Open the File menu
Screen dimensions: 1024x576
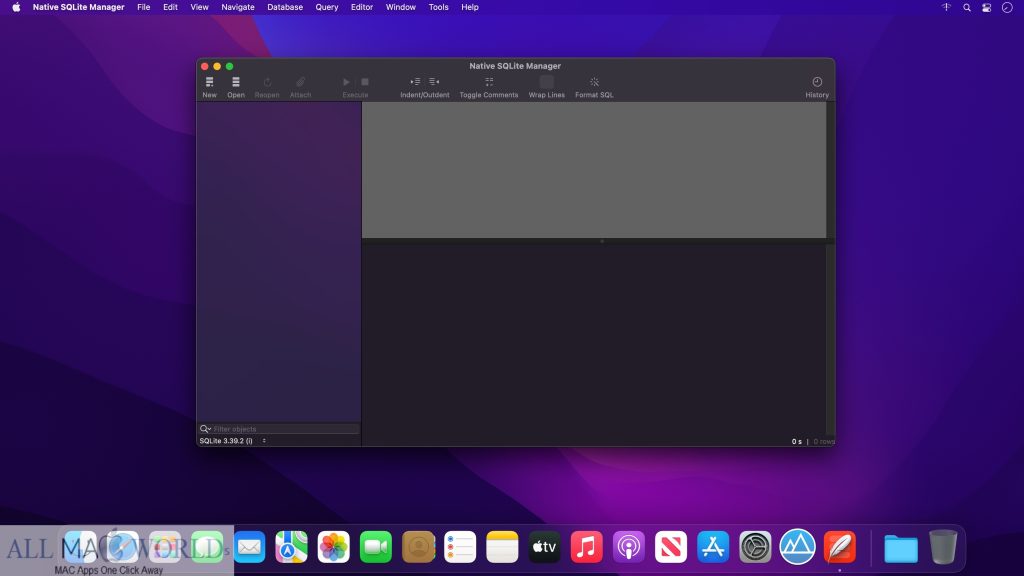[x=144, y=7]
